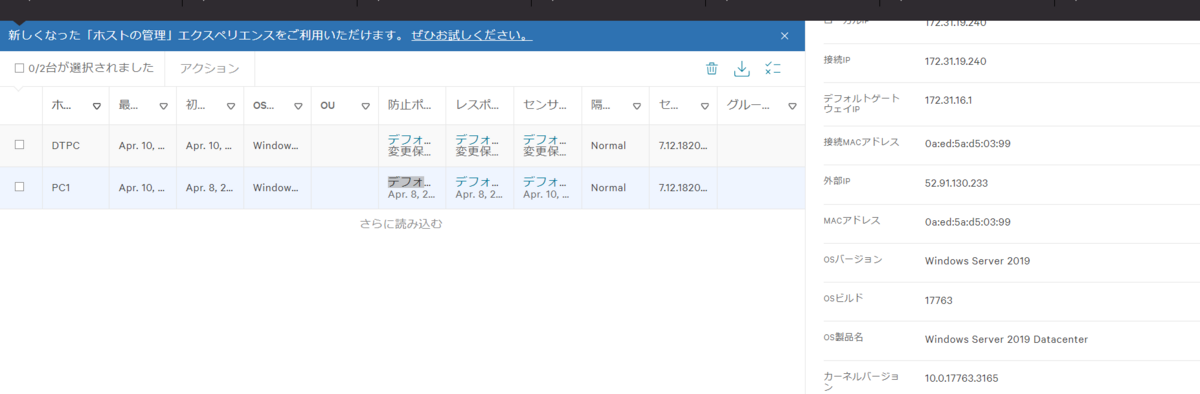Click the download export icon
Viewport: 1200px width, 394px height.
click(742, 68)
